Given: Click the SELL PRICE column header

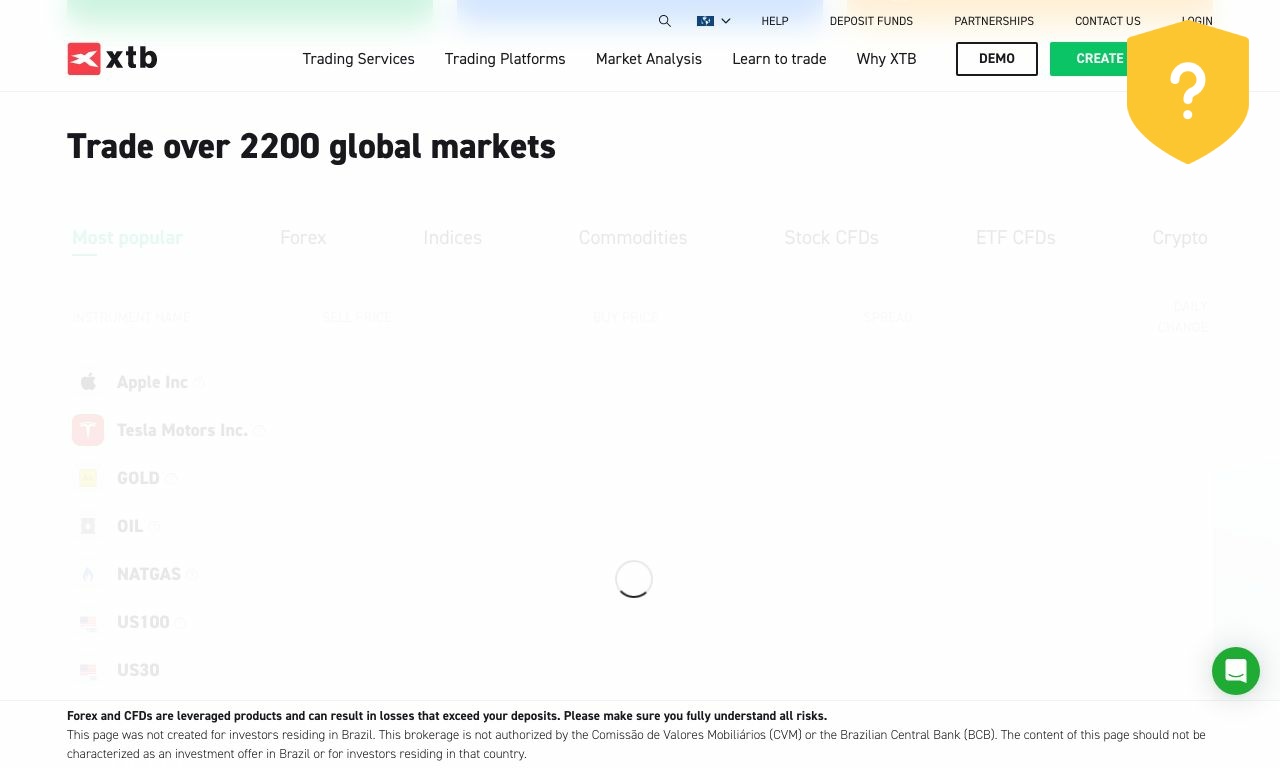Looking at the screenshot, I should tap(357, 317).
